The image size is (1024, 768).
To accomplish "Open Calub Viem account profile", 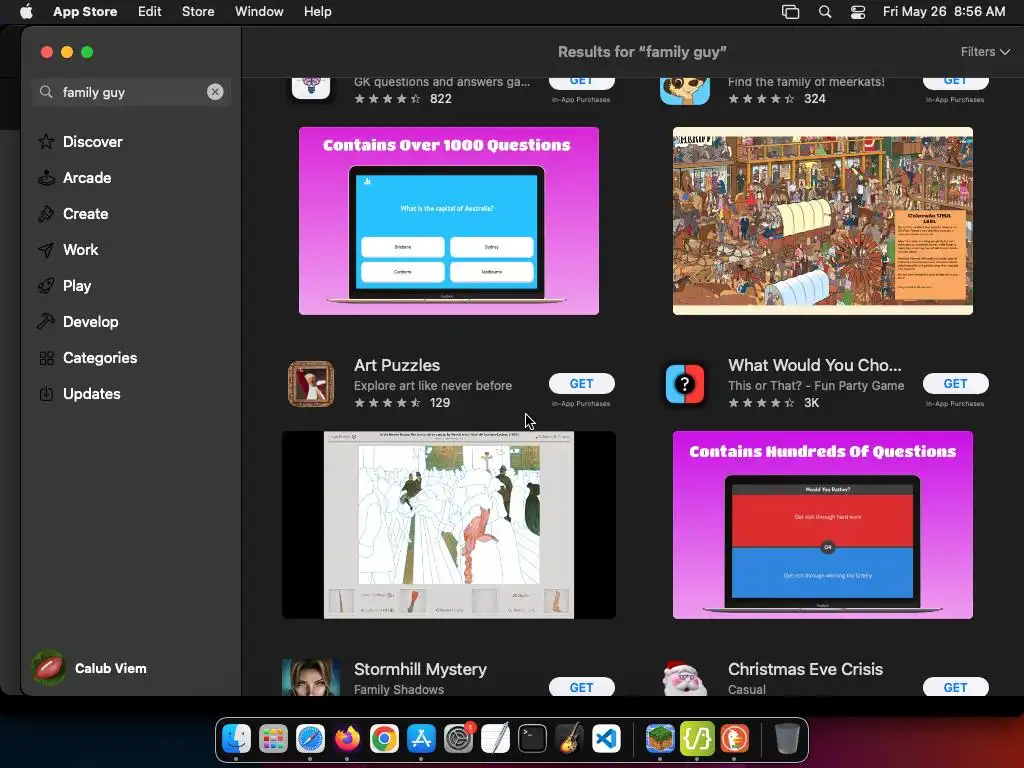I will point(89,668).
